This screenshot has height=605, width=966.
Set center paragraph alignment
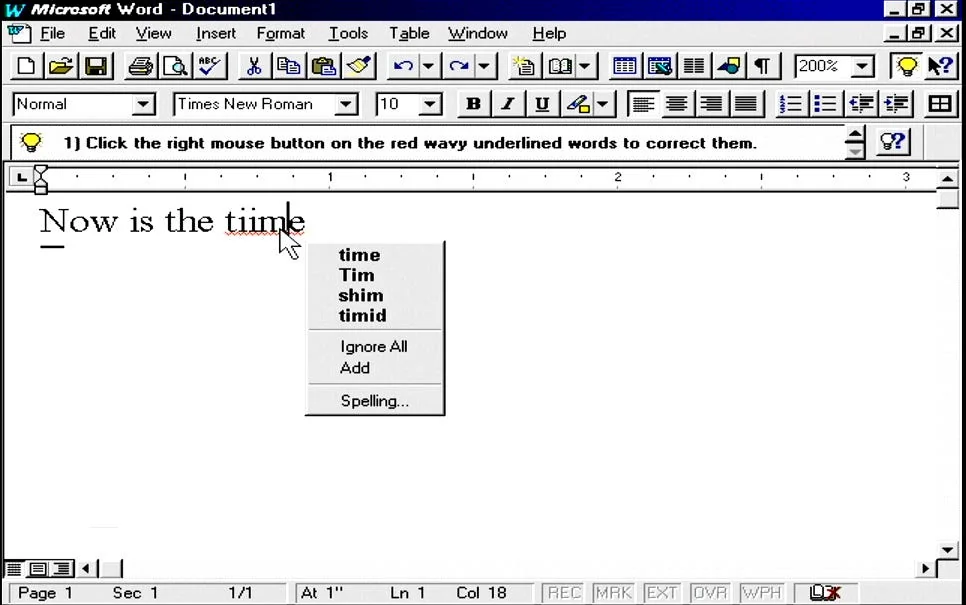pyautogui.click(x=676, y=105)
